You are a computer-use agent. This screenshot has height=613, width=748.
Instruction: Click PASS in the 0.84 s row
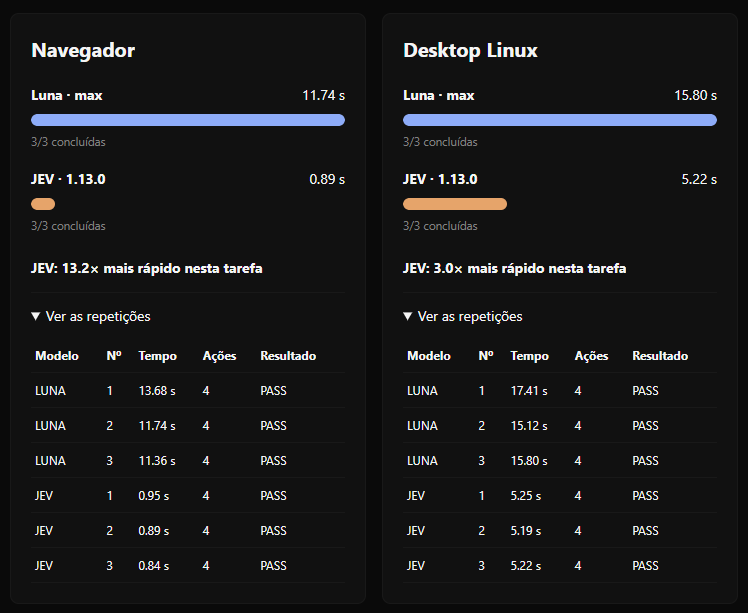pyautogui.click(x=273, y=566)
